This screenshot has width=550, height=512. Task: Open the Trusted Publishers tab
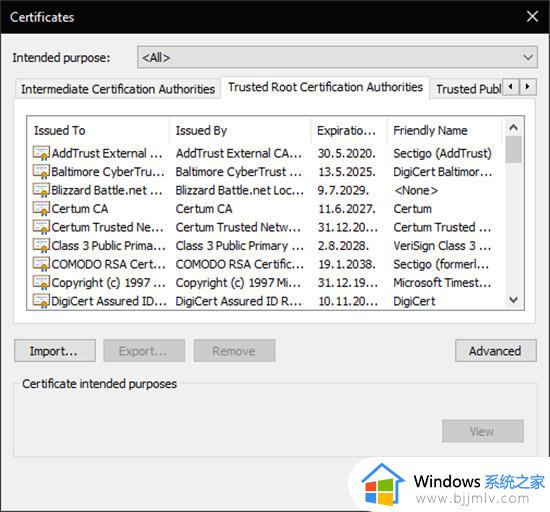click(x=468, y=89)
